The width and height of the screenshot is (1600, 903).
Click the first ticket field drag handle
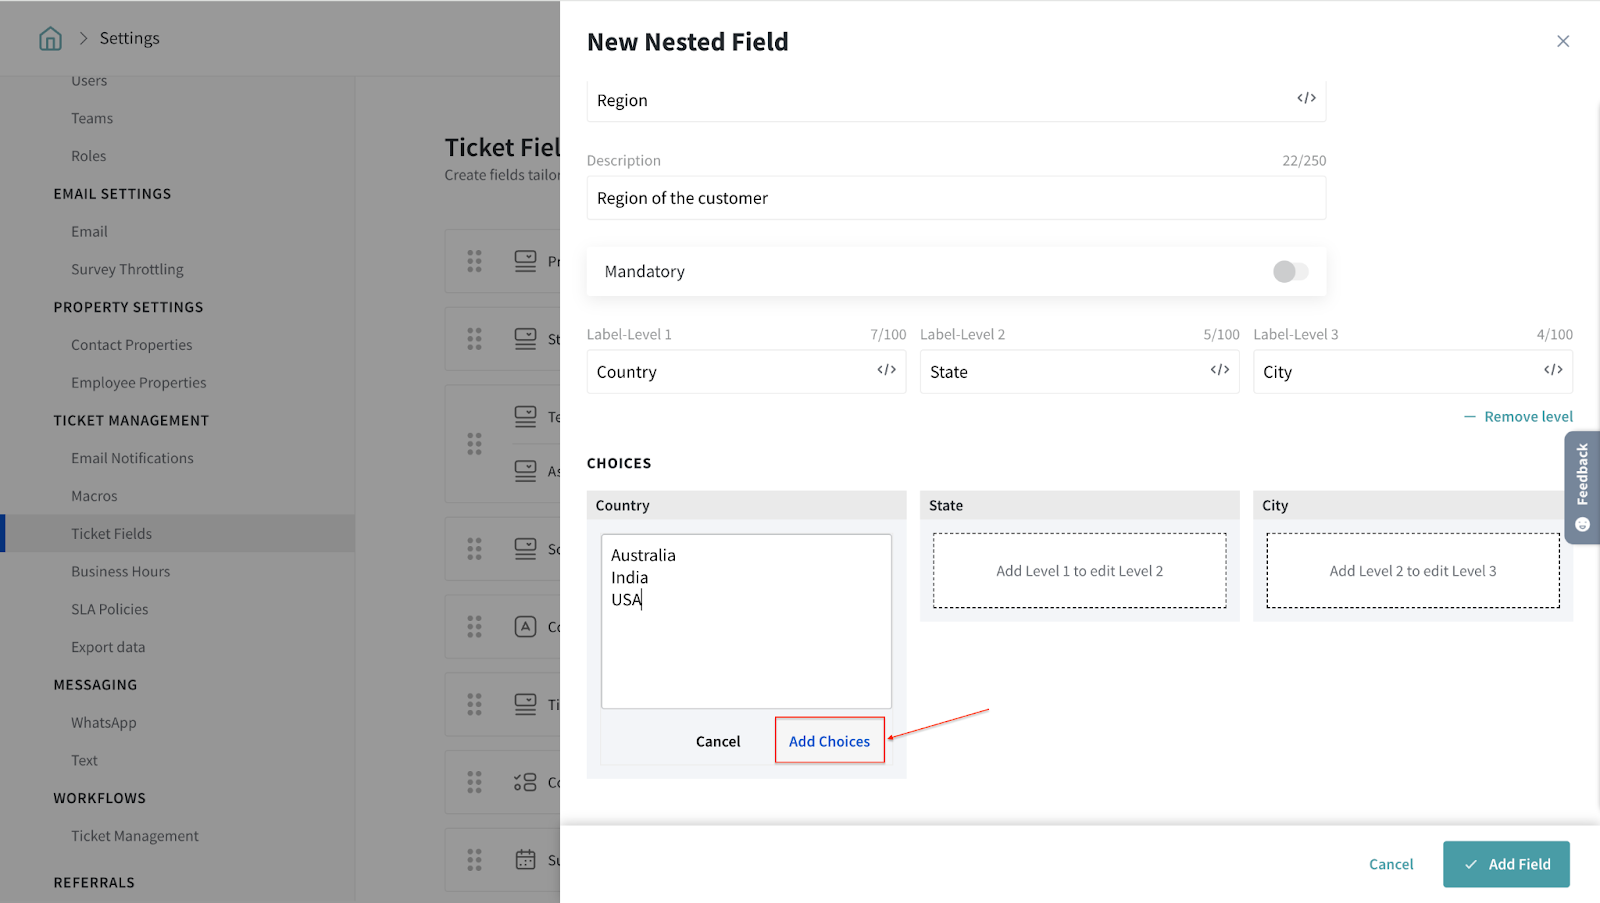474,261
